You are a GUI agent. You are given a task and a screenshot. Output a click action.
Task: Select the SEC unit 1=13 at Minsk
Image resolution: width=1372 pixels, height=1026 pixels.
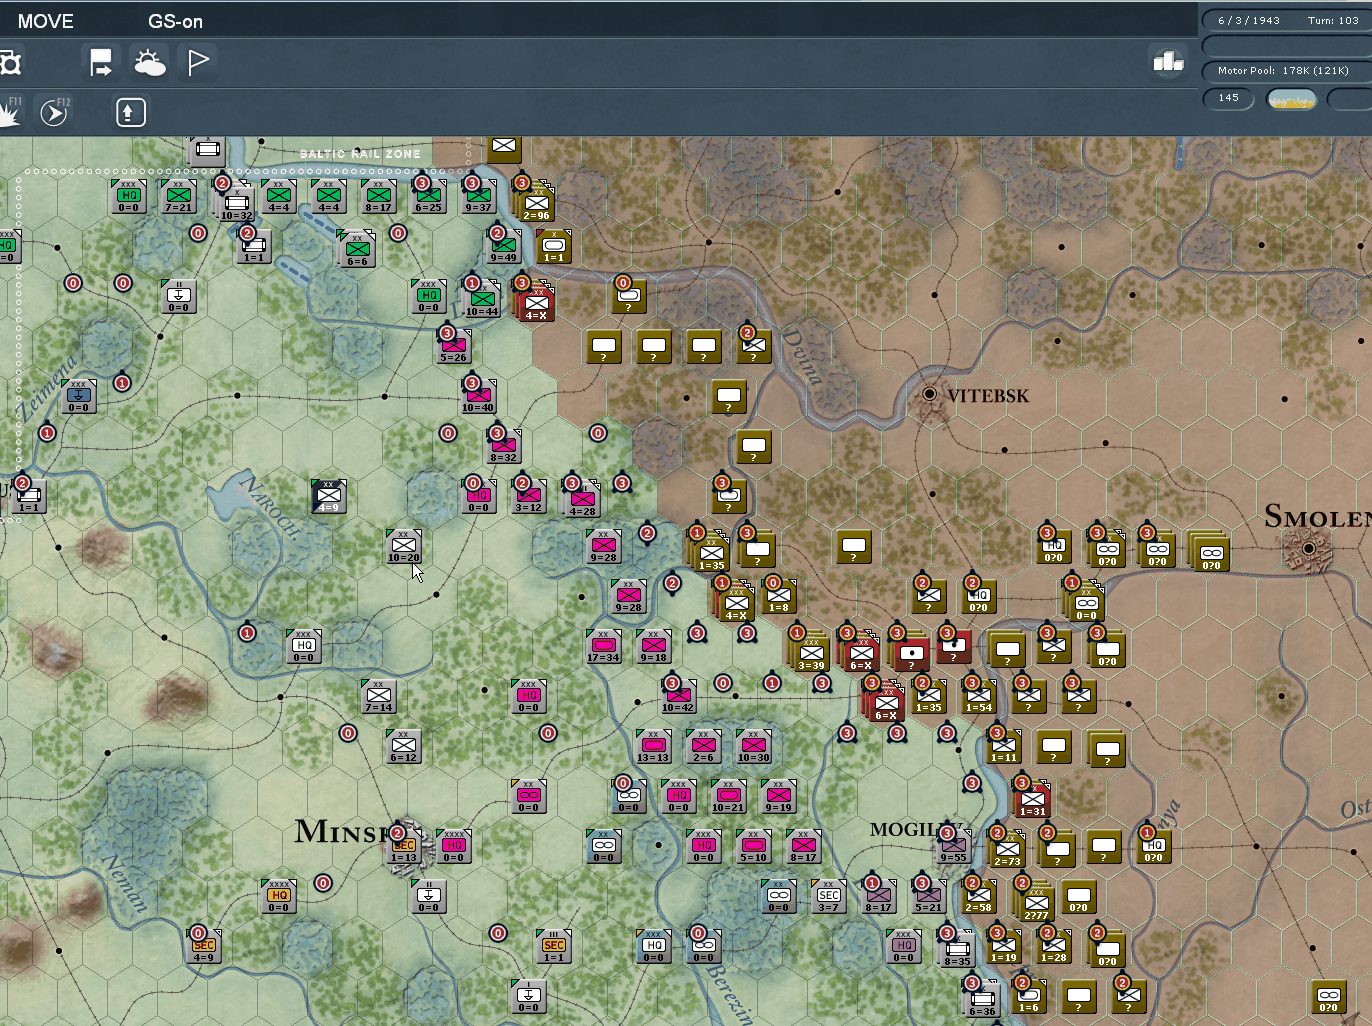click(404, 846)
